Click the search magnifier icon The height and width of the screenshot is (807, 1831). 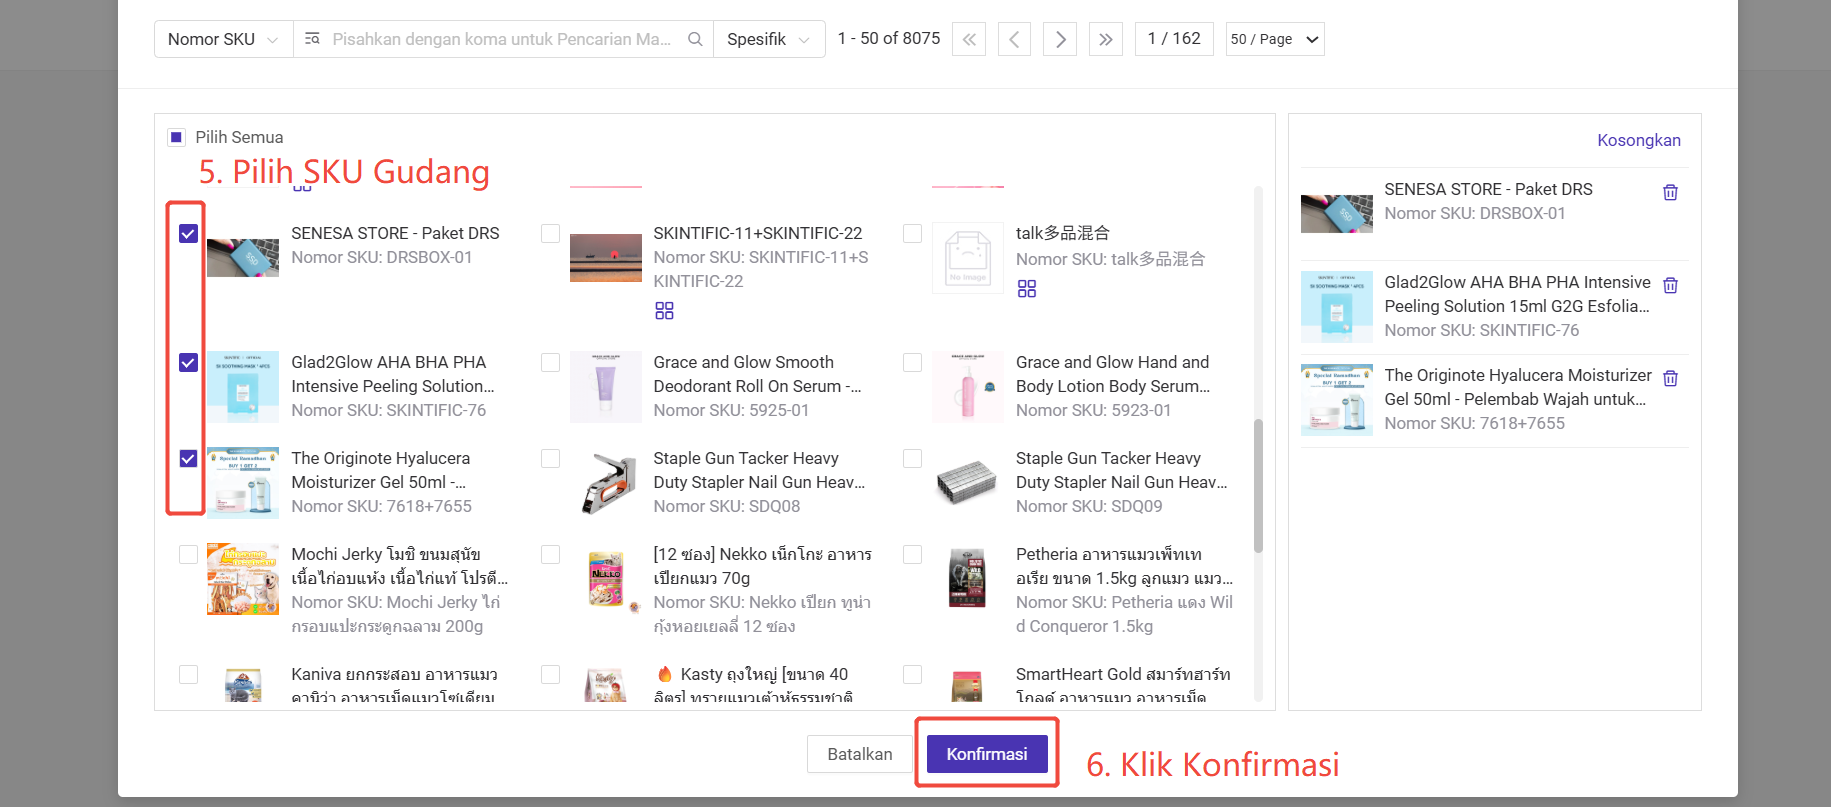pos(695,39)
